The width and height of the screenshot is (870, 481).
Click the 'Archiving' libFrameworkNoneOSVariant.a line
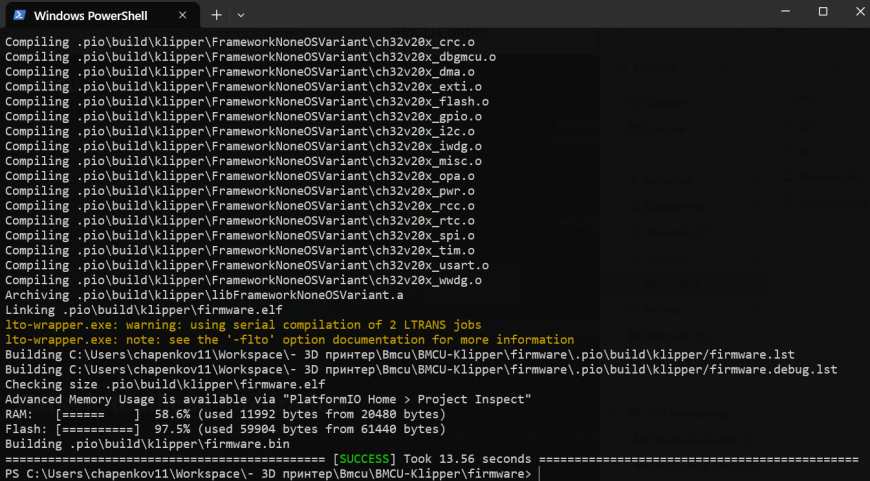click(204, 295)
